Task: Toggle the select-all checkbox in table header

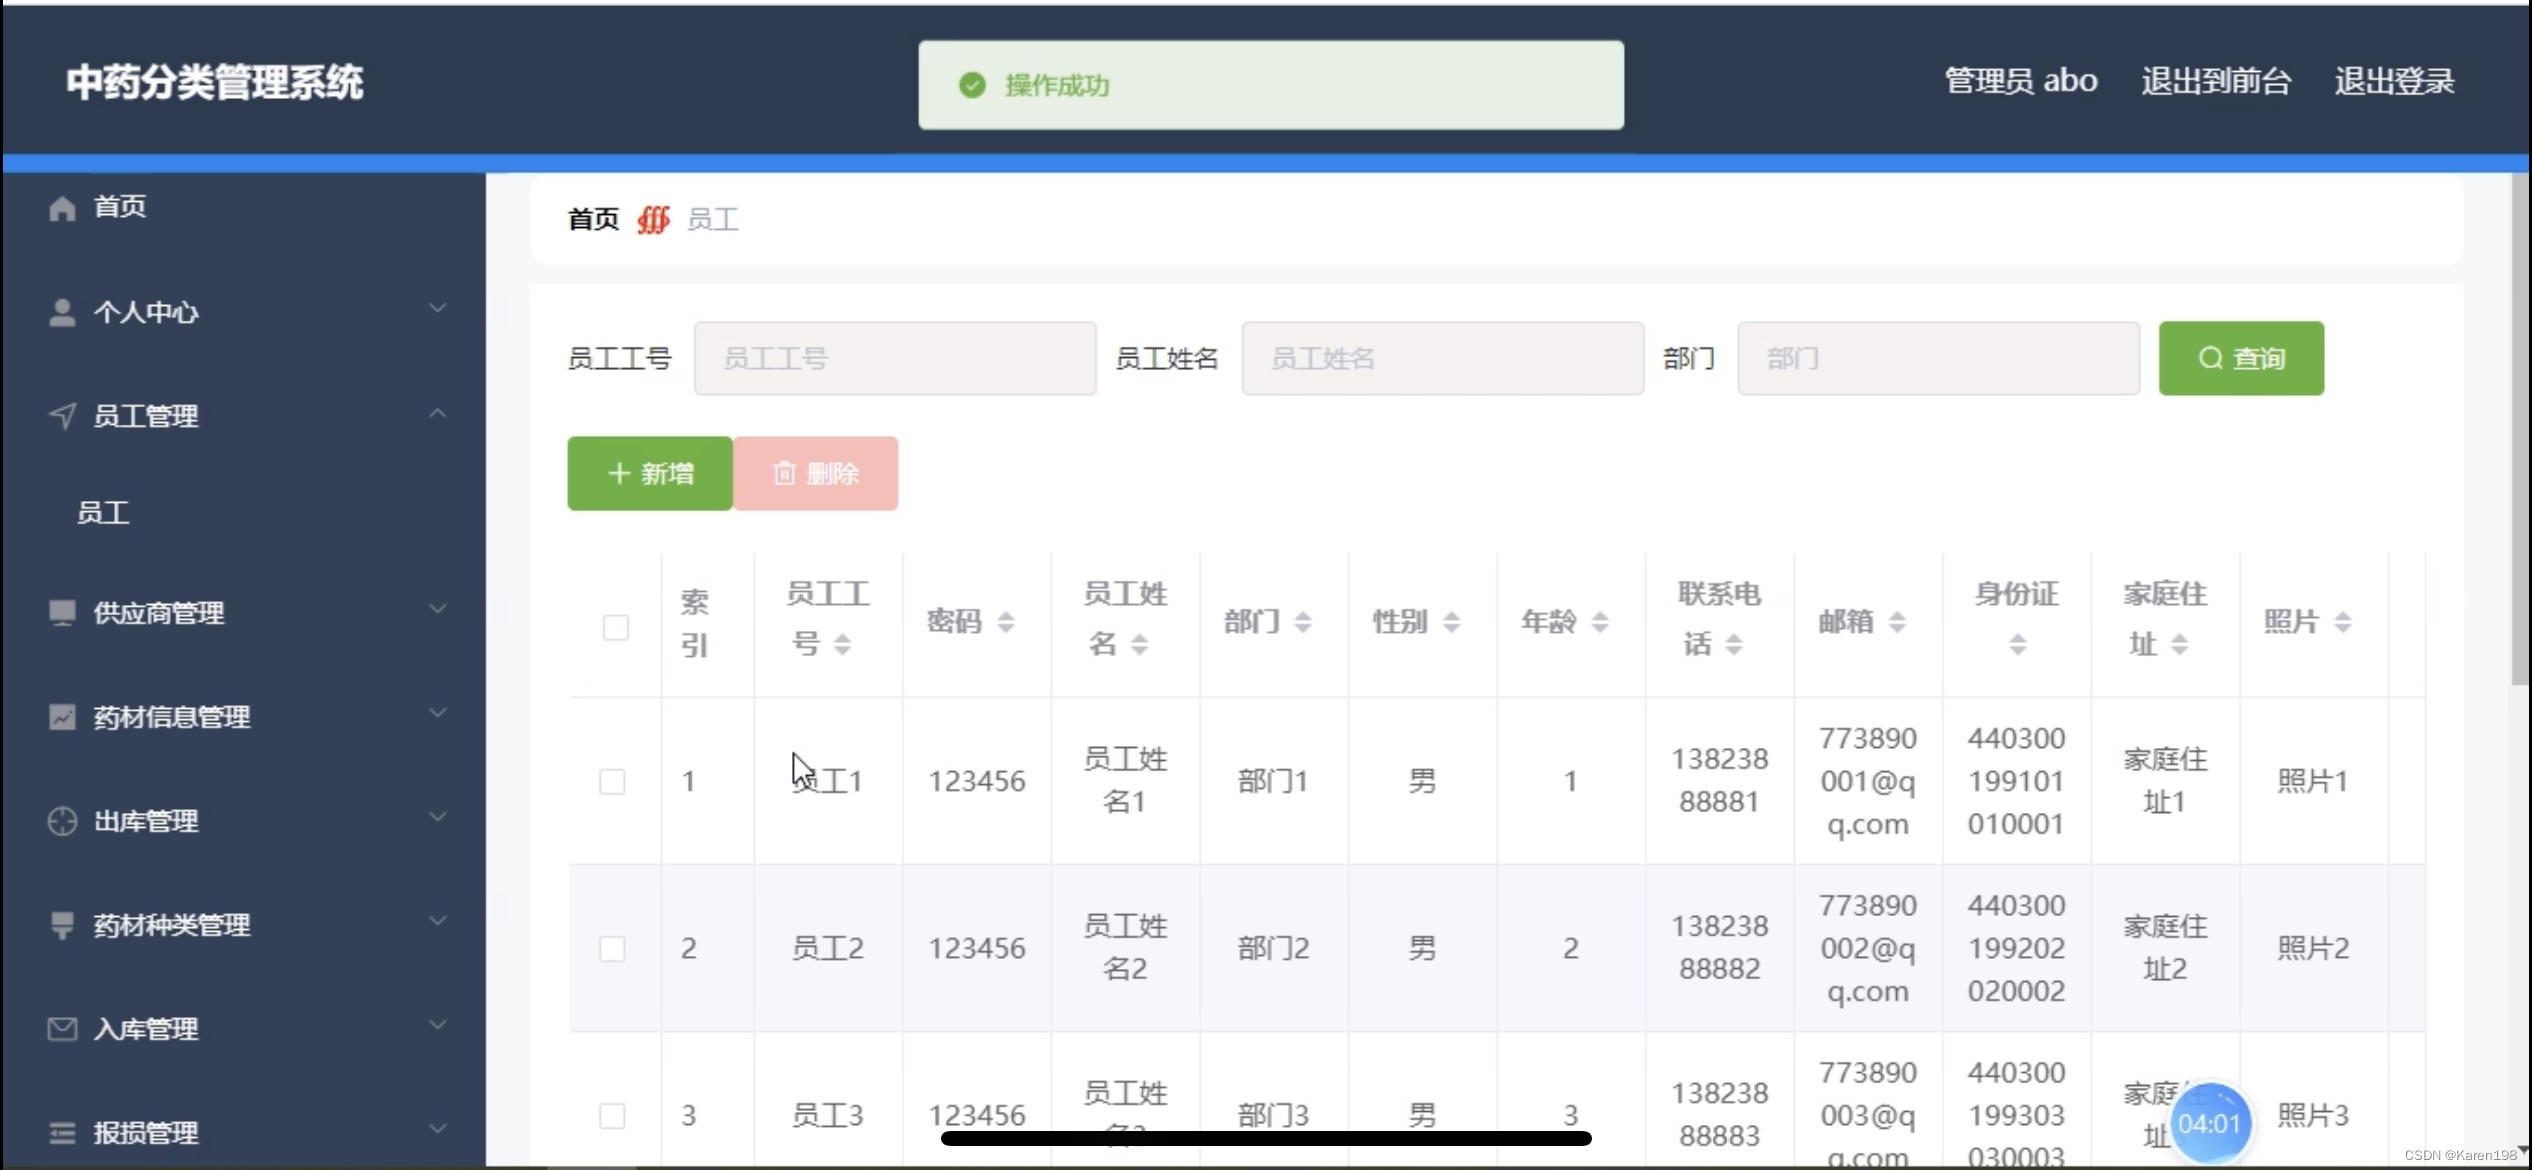Action: click(616, 627)
